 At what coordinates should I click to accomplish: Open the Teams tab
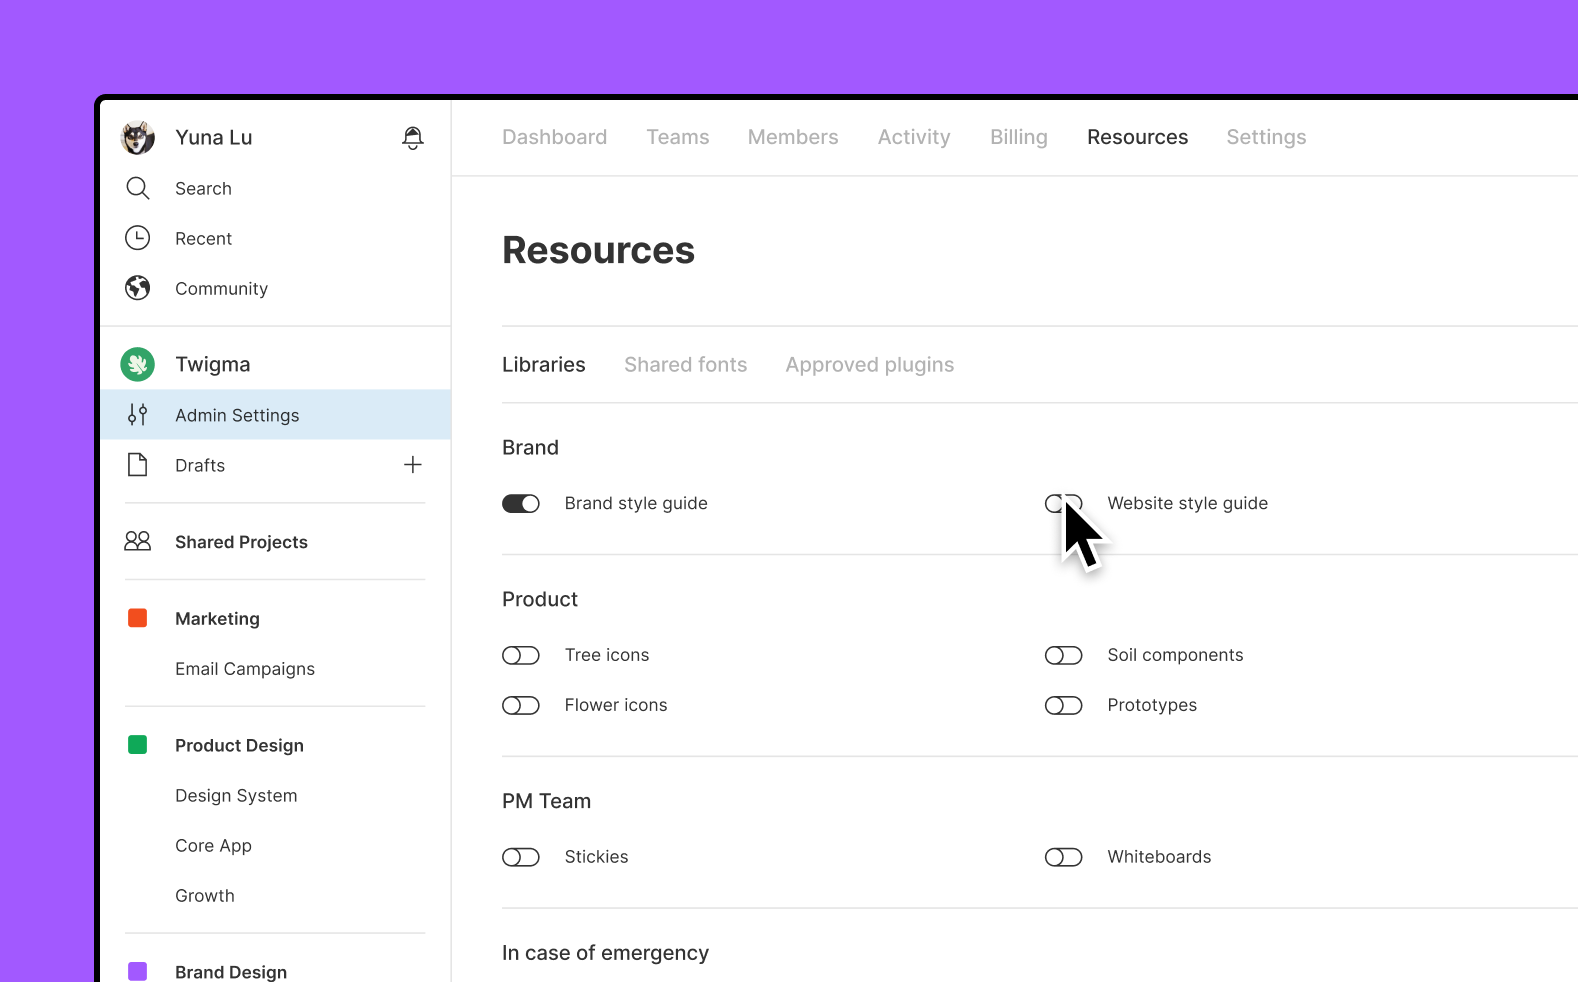pyautogui.click(x=677, y=137)
